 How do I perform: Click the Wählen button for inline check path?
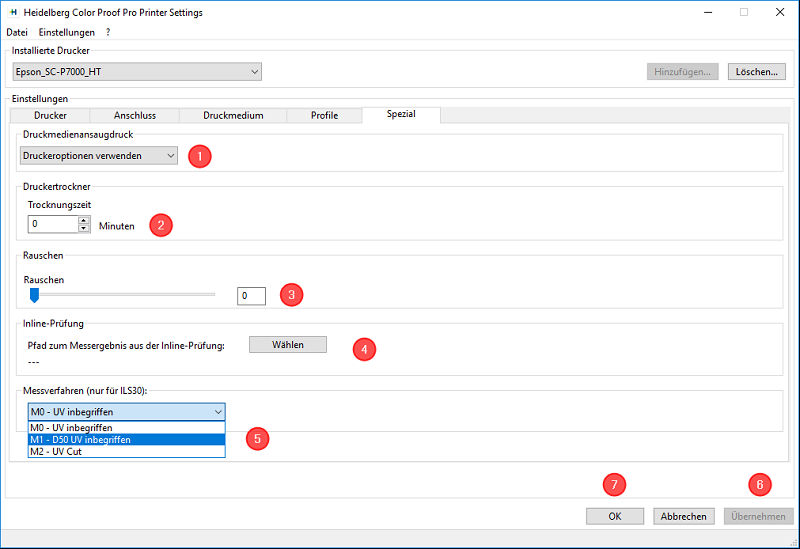point(288,345)
